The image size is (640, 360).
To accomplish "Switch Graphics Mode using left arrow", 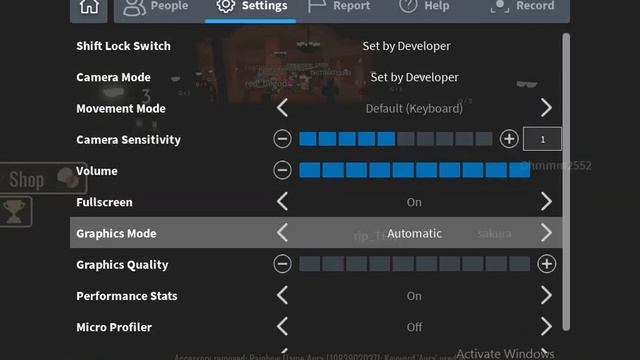I will pyautogui.click(x=282, y=233).
